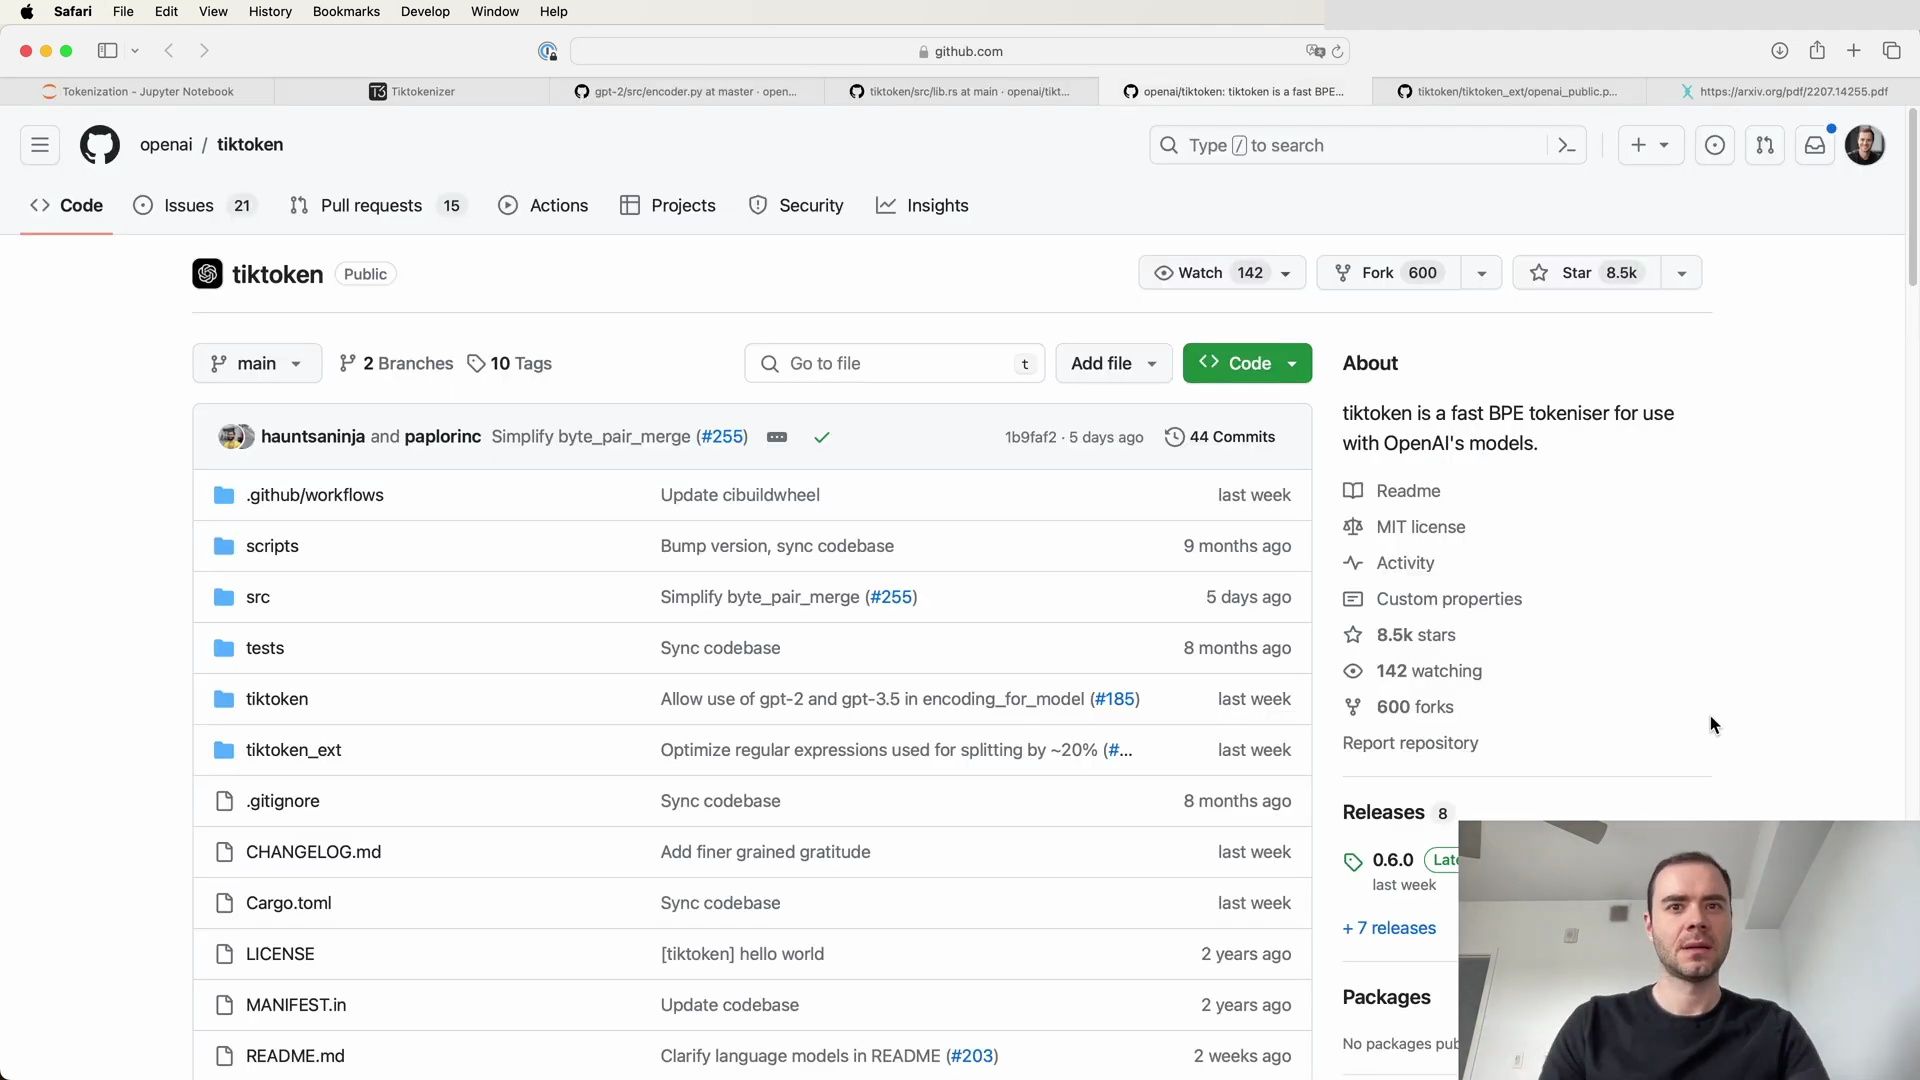Open the Security tab
The width and height of the screenshot is (1920, 1080).
796,205
